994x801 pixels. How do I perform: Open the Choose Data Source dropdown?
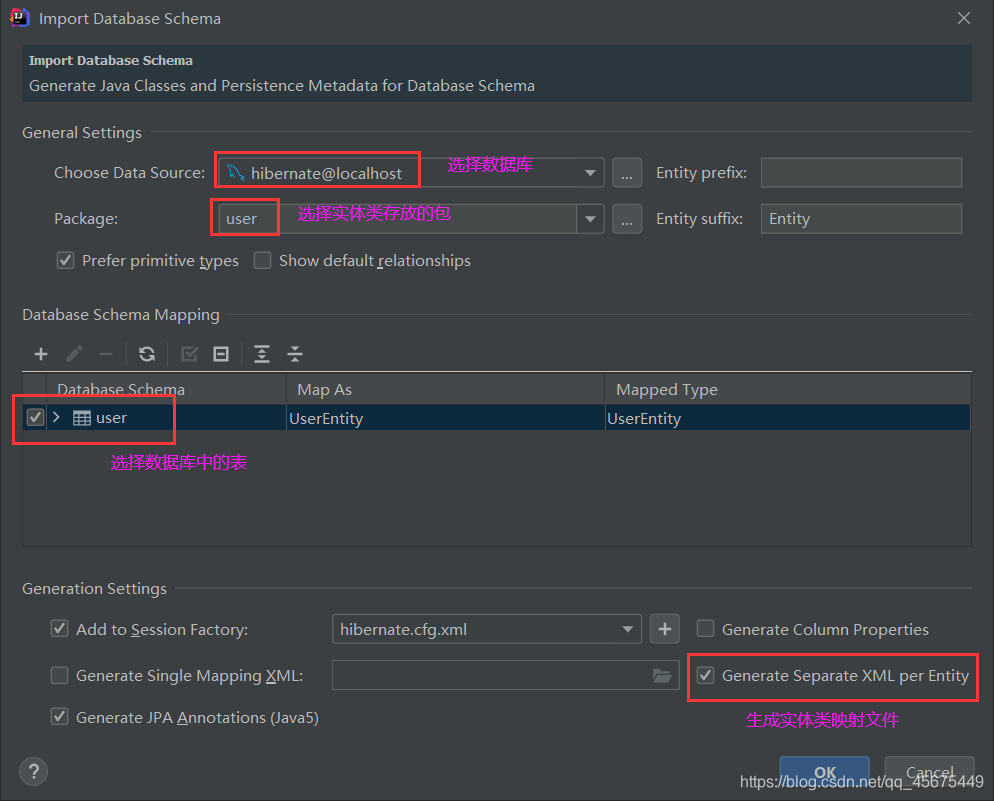point(589,170)
